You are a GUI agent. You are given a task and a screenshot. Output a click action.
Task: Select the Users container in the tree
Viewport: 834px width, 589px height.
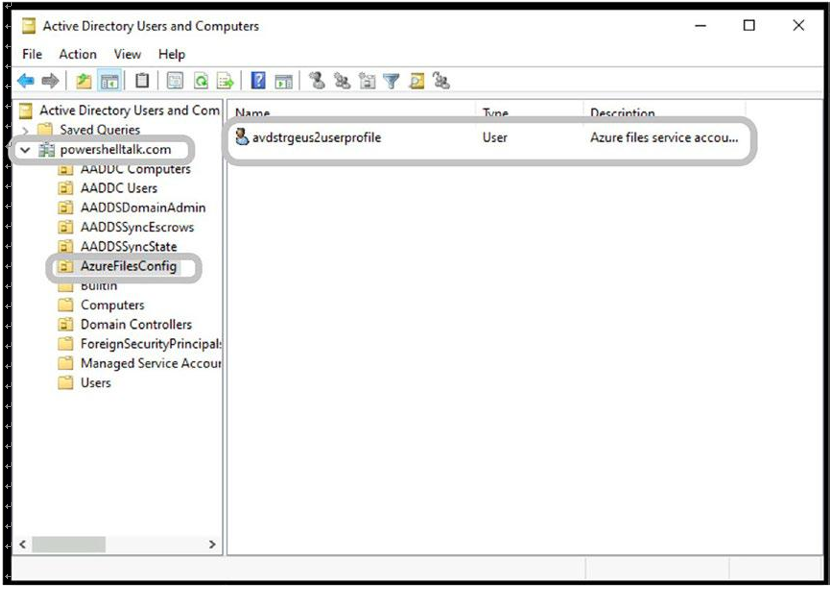click(96, 383)
